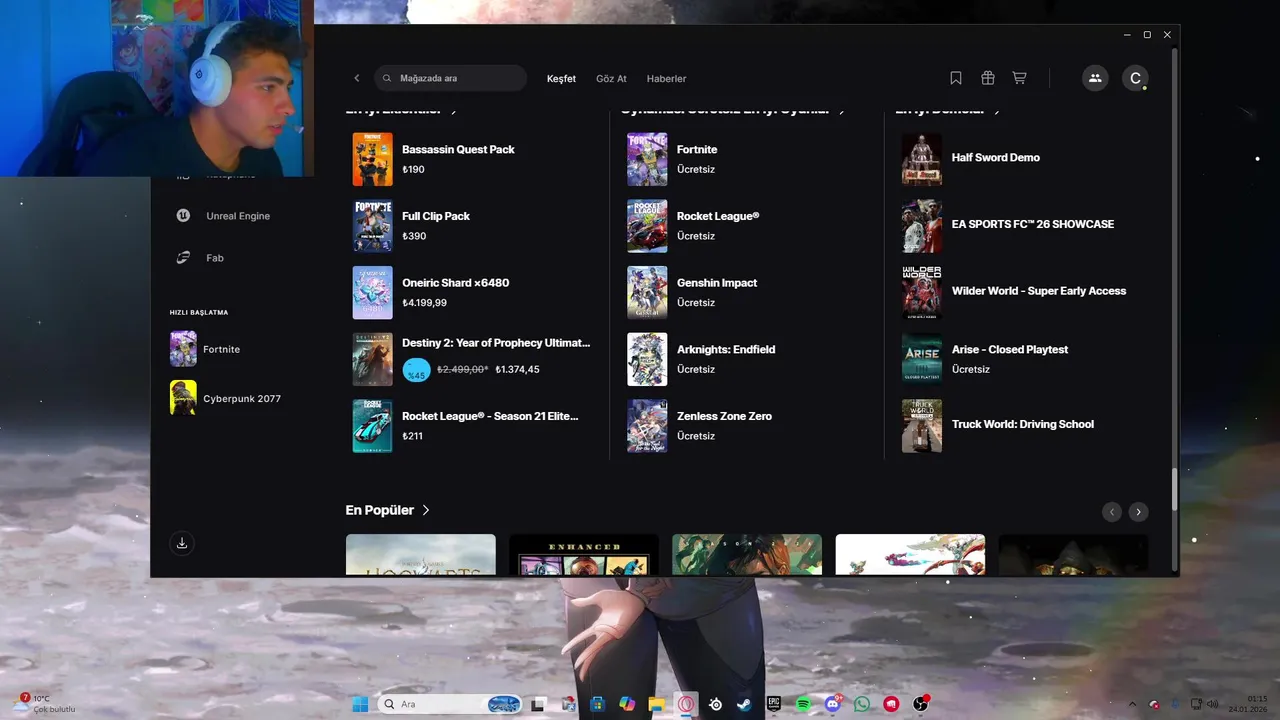Open WhatsApp from the taskbar
The height and width of the screenshot is (720, 1280).
pos(862,704)
